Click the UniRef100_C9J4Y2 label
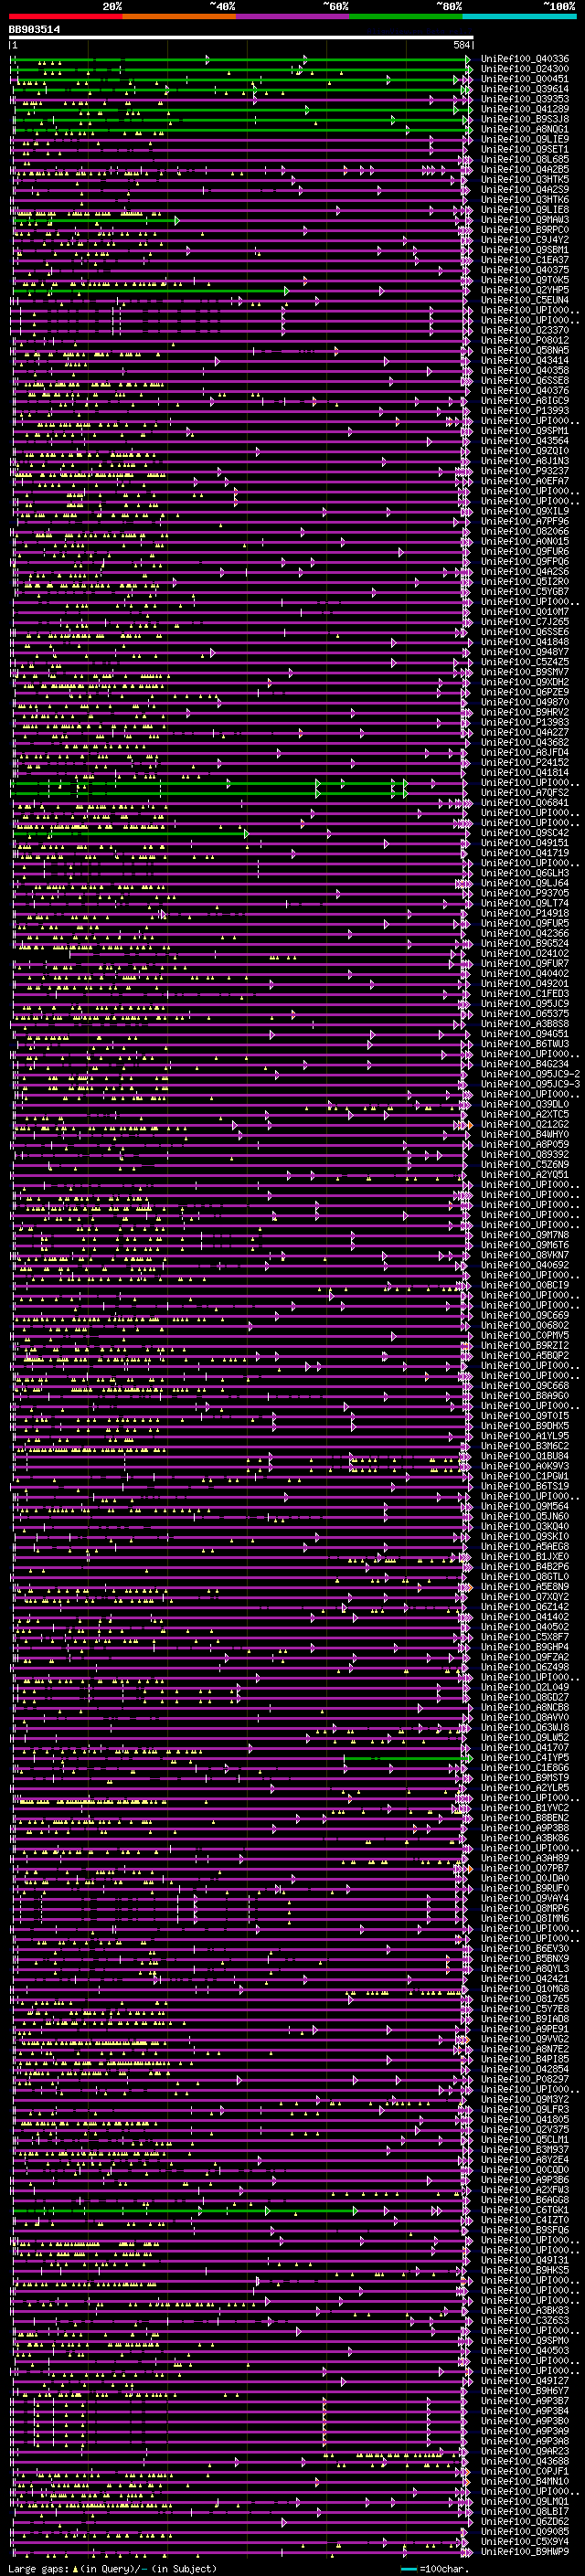The width and height of the screenshot is (585, 2576). 525,240
